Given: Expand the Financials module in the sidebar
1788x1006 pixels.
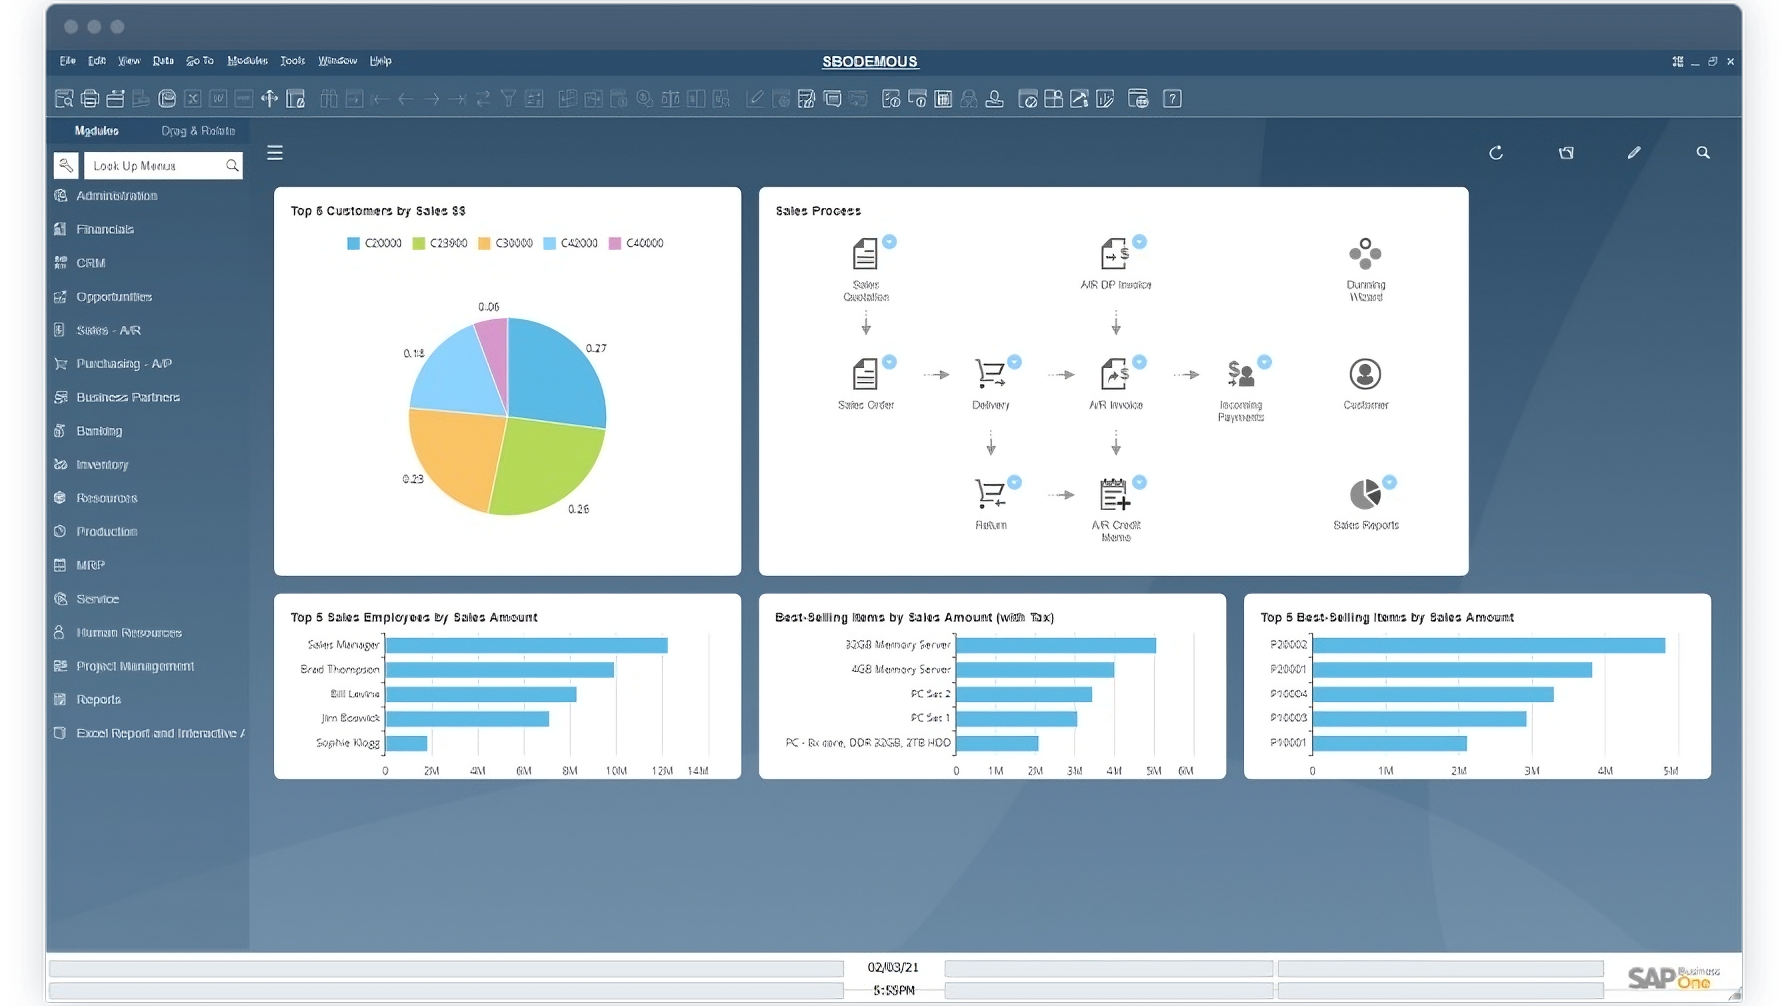Looking at the screenshot, I should (105, 229).
